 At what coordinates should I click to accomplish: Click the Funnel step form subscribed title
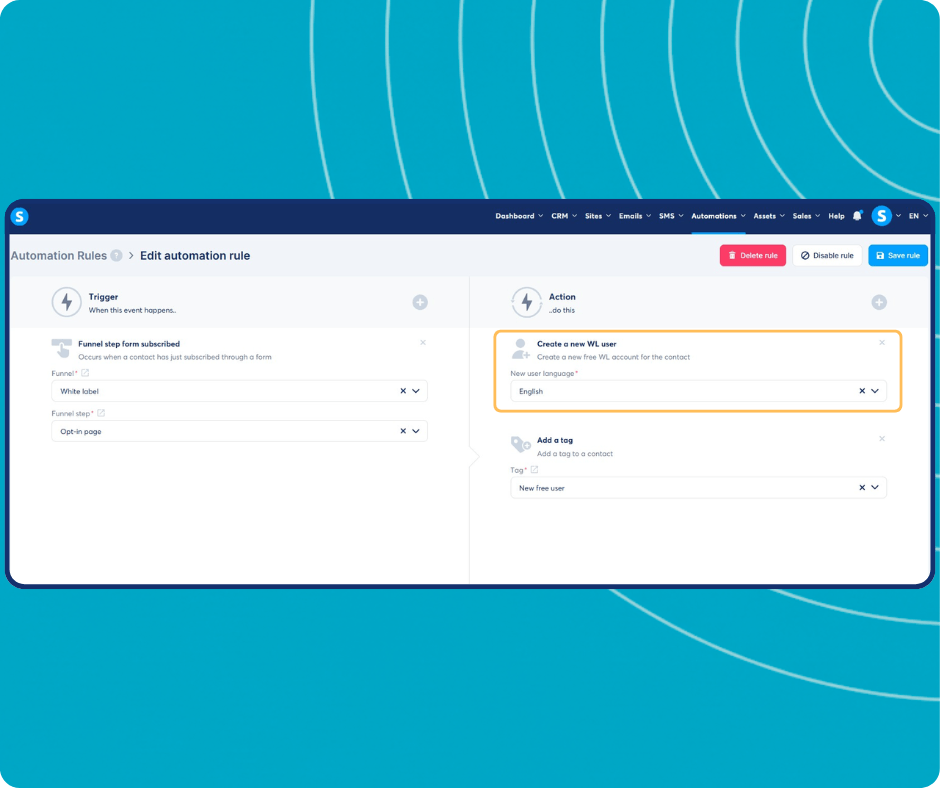129,344
